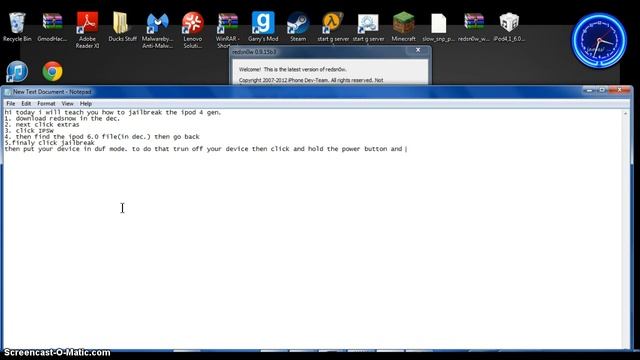
Task: Launch the Minecraft desktop icon
Action: 403,27
